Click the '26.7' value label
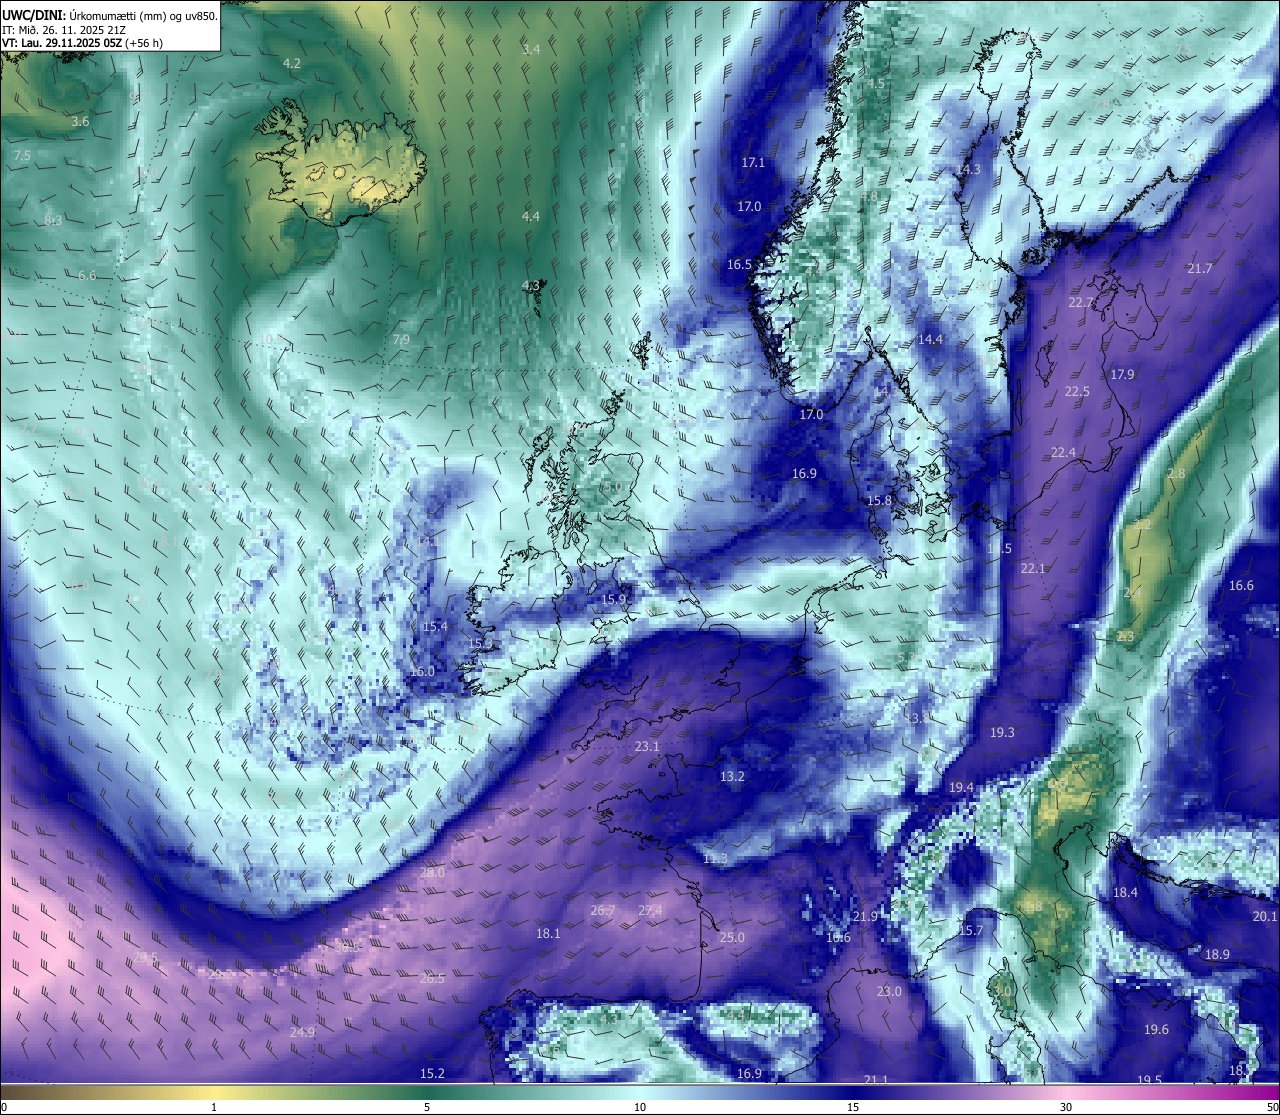The width and height of the screenshot is (1280, 1115). pos(603,910)
